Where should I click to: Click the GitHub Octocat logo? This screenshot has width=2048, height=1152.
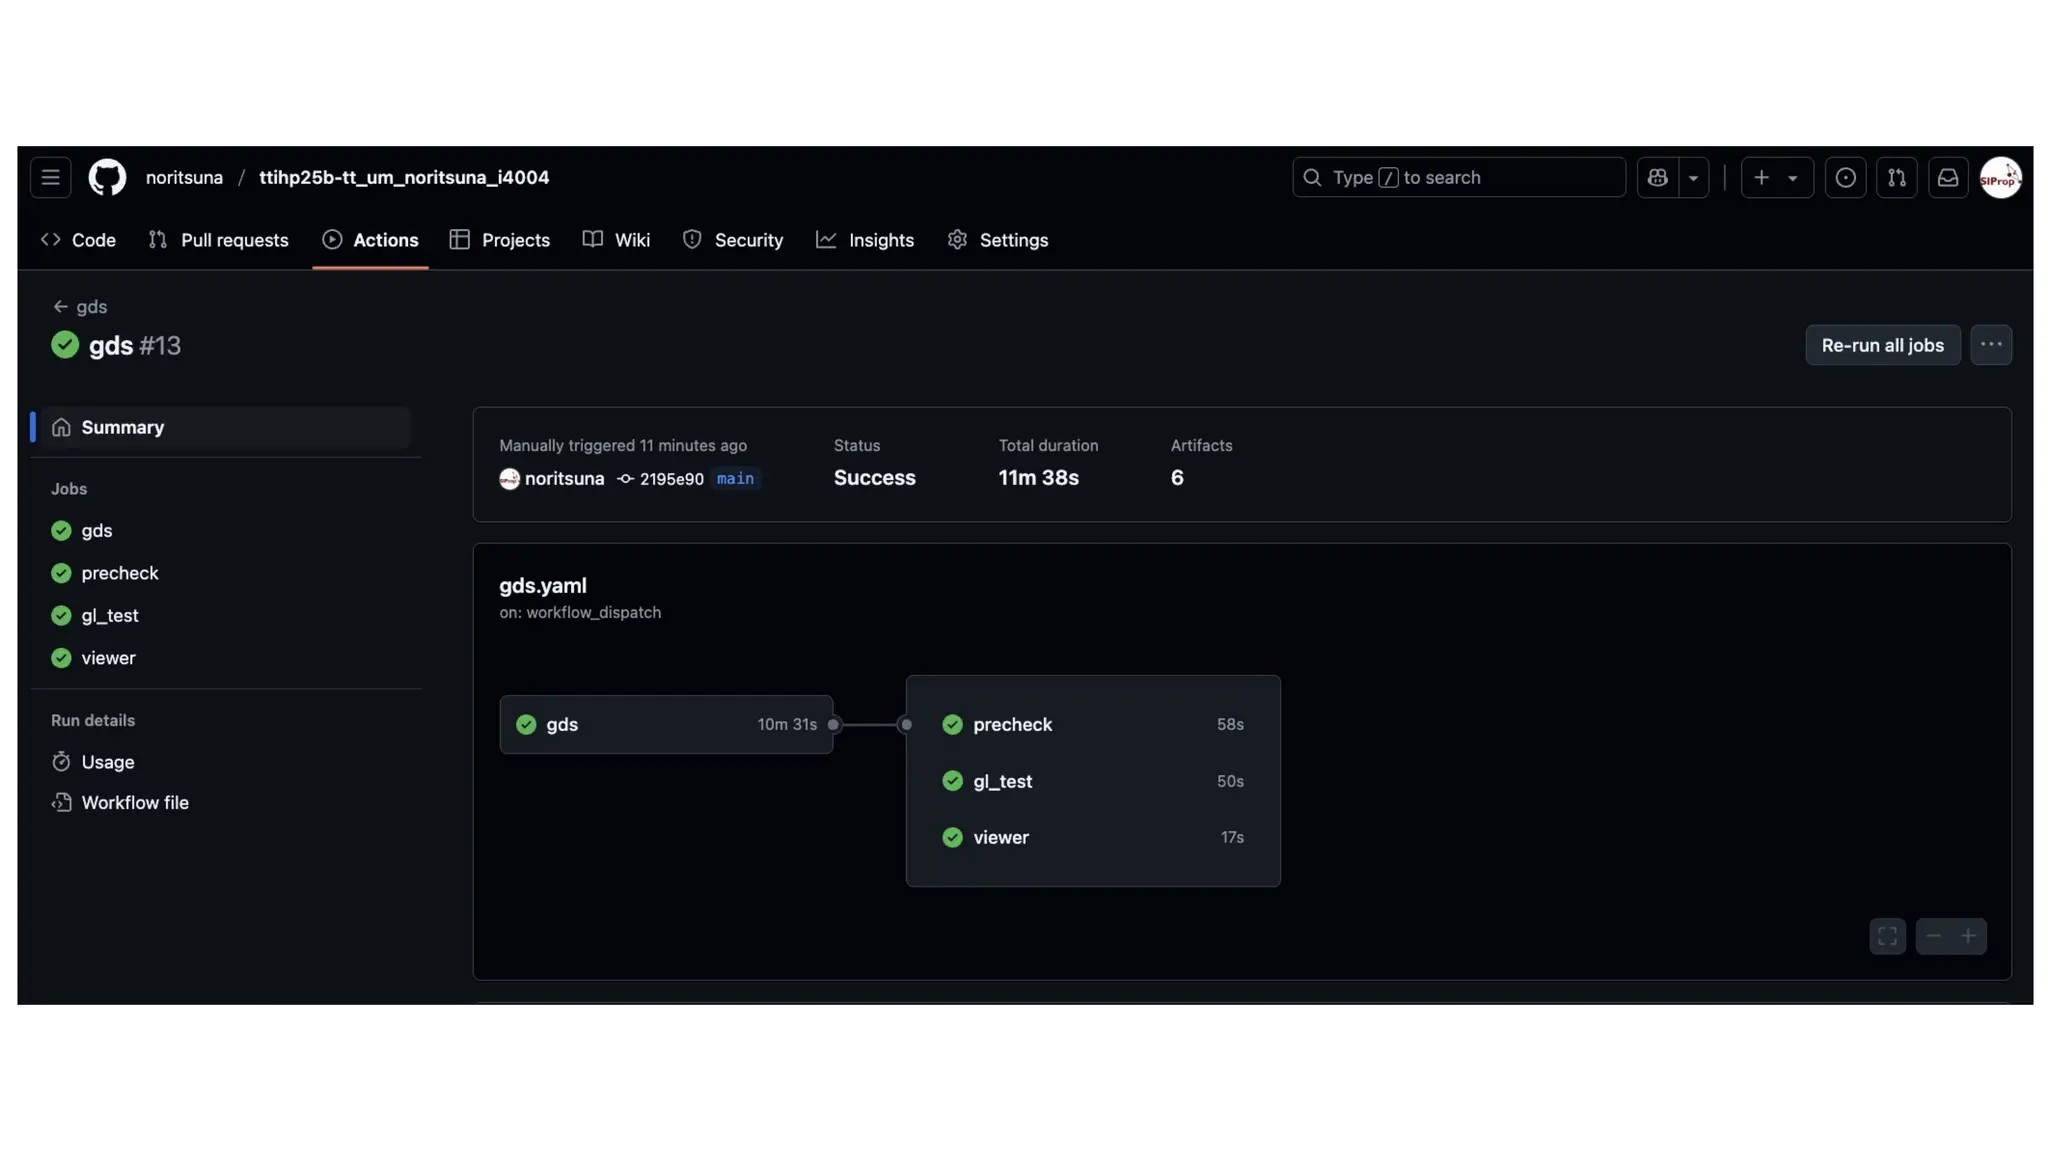pyautogui.click(x=107, y=178)
